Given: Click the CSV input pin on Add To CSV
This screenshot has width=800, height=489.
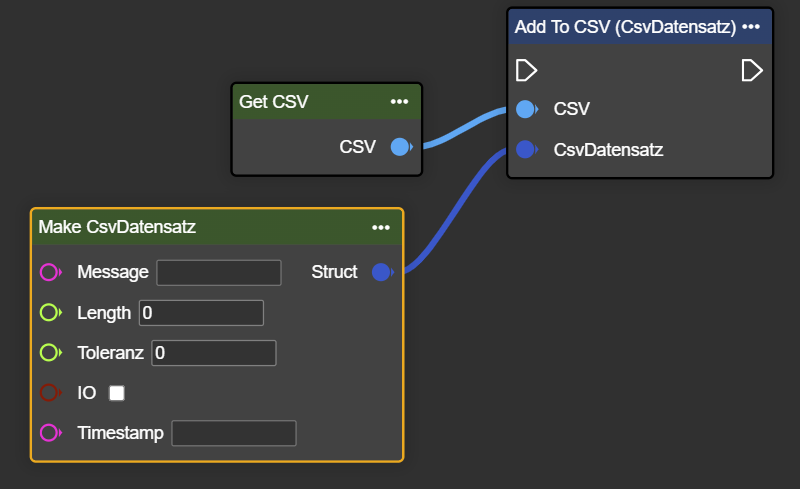Looking at the screenshot, I should click(526, 109).
